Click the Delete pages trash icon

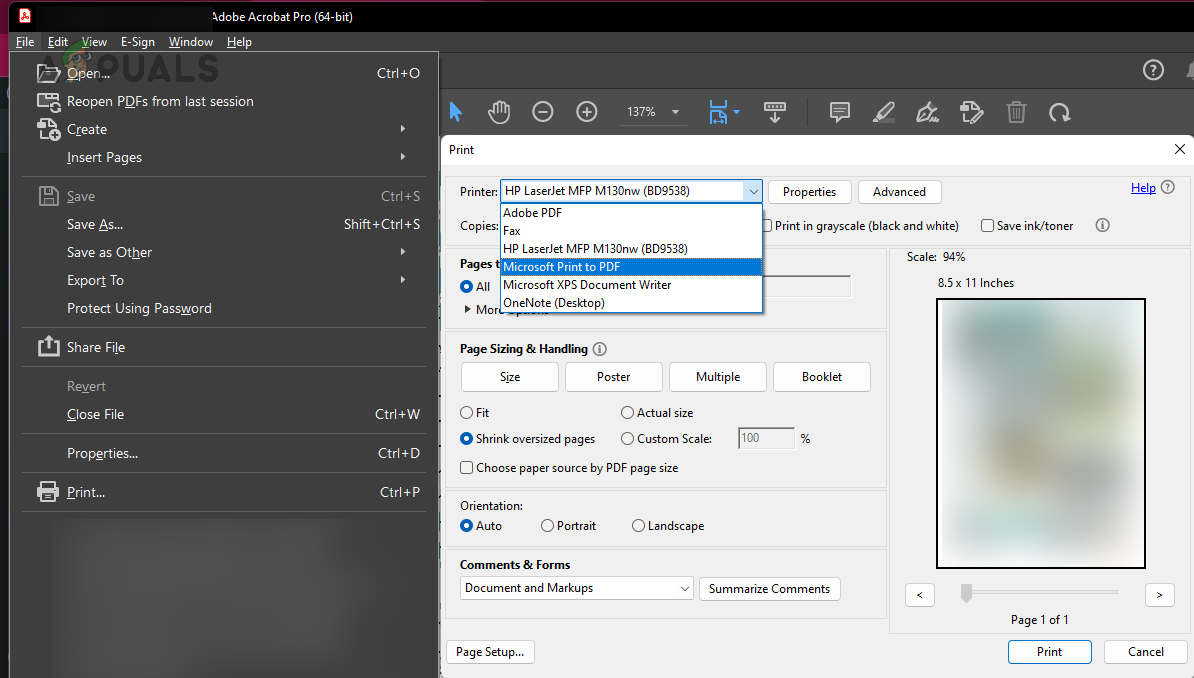click(x=1016, y=112)
